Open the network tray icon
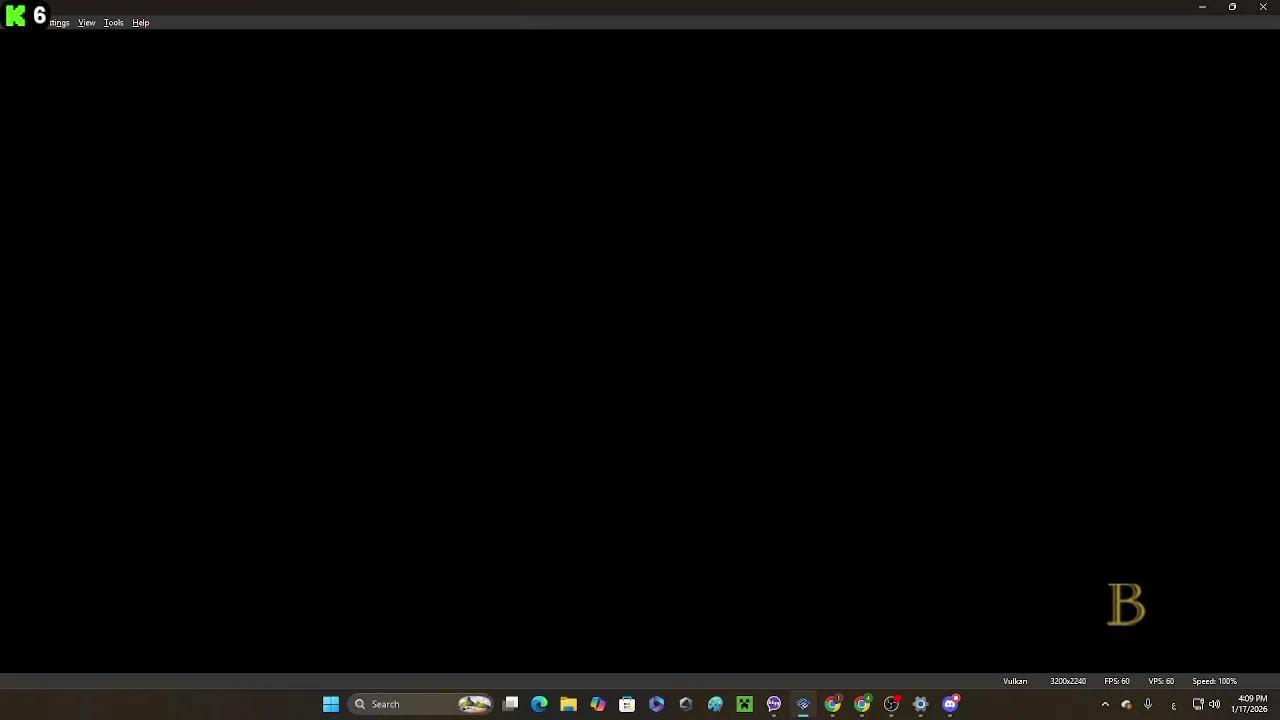The image size is (1280, 720). [1198, 704]
